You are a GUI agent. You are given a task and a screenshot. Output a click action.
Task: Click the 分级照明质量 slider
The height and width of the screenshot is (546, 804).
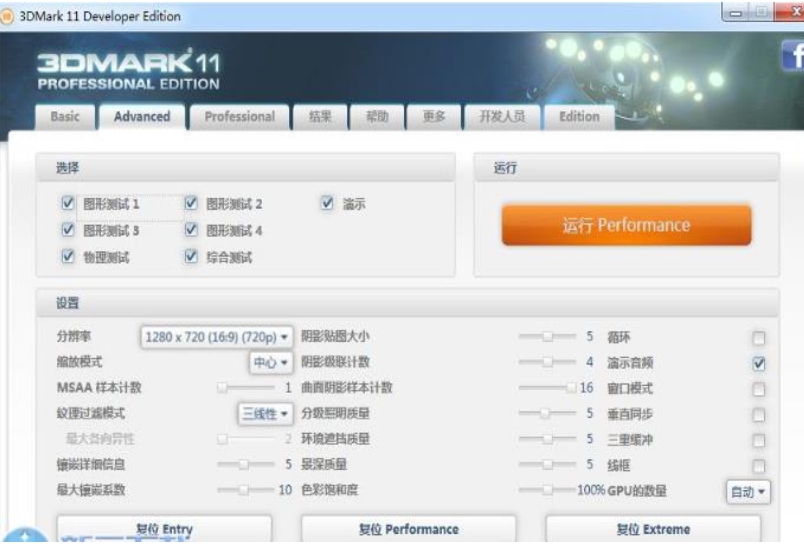pyautogui.click(x=547, y=413)
